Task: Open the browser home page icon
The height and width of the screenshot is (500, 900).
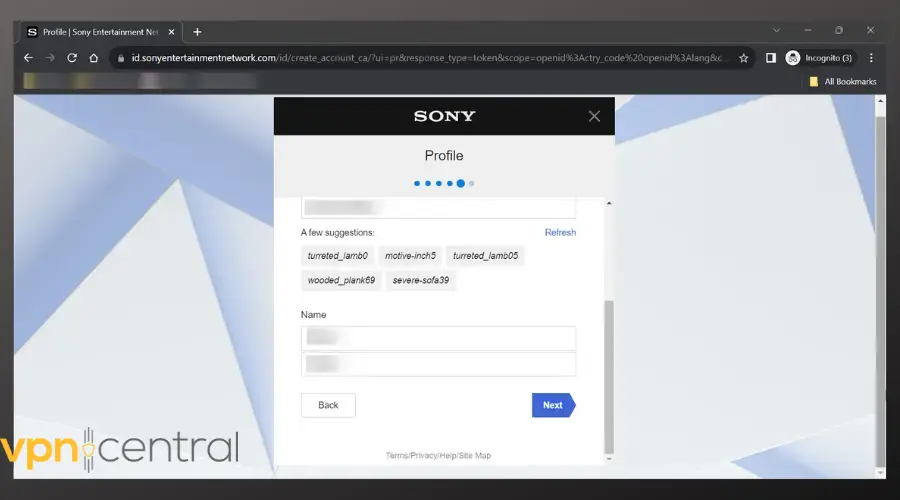Action: [94, 58]
